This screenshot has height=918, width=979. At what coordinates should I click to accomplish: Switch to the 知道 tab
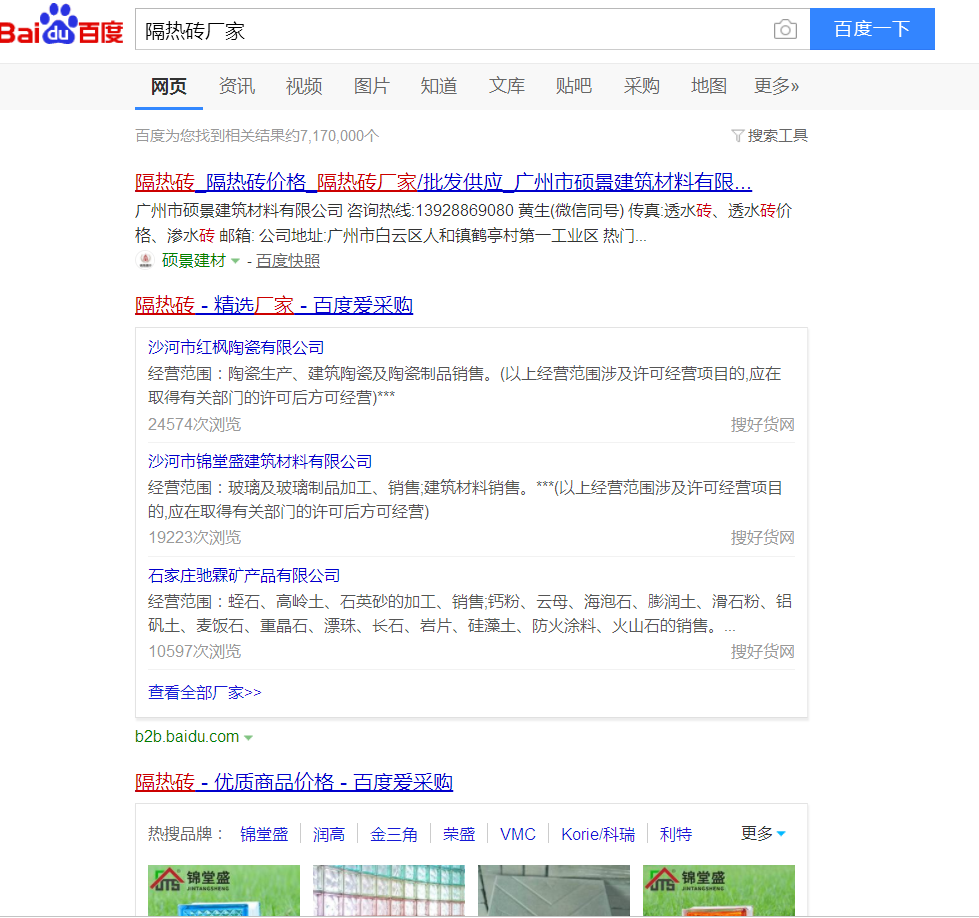(439, 86)
